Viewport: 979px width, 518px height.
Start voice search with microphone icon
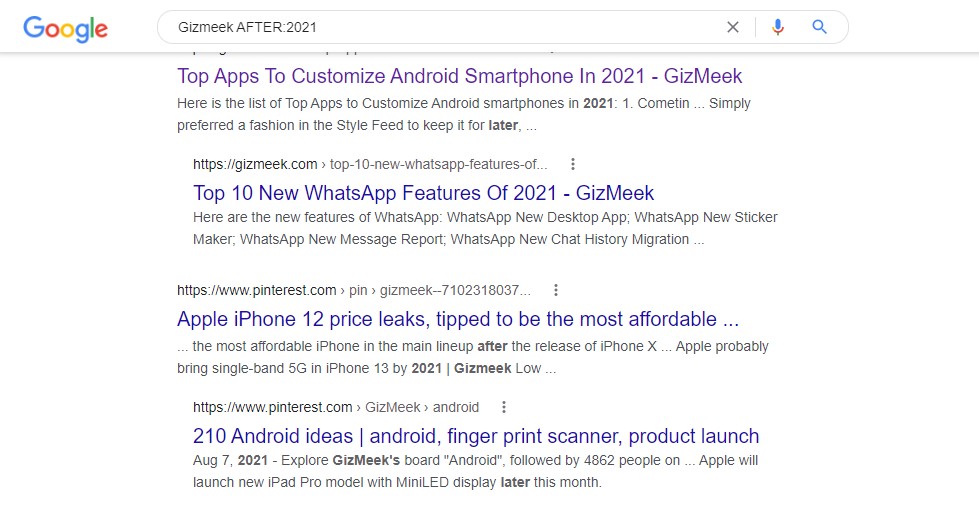click(778, 27)
